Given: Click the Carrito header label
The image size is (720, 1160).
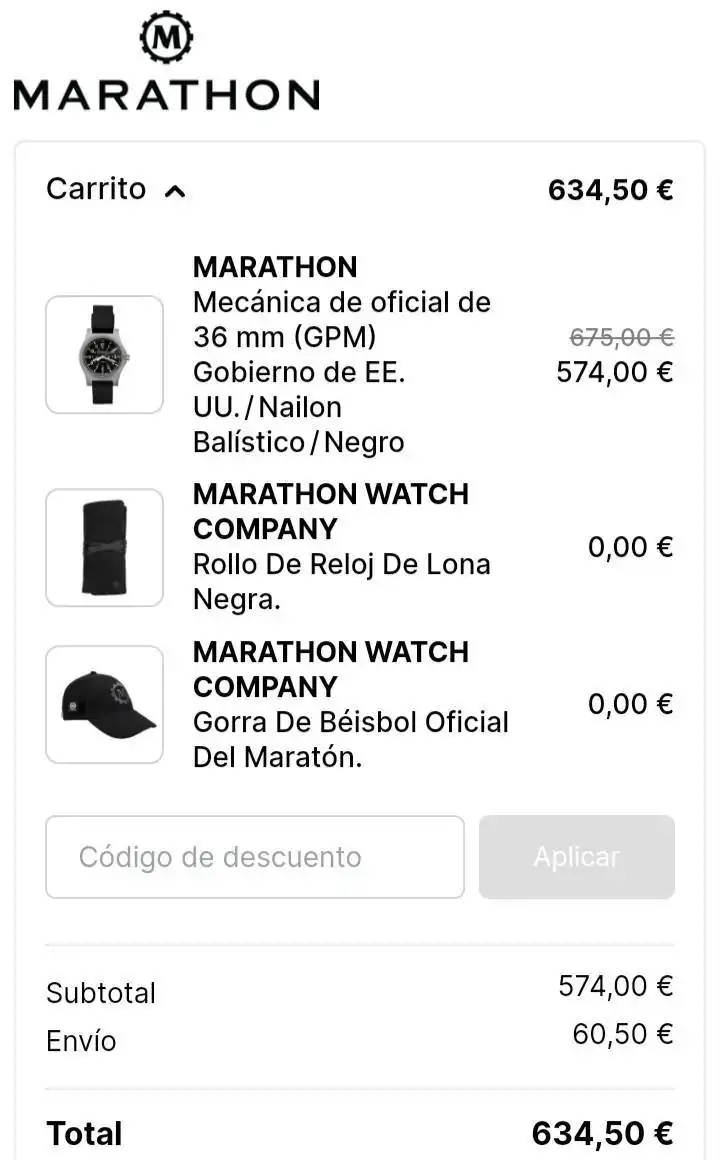Looking at the screenshot, I should pyautogui.click(x=96, y=189).
